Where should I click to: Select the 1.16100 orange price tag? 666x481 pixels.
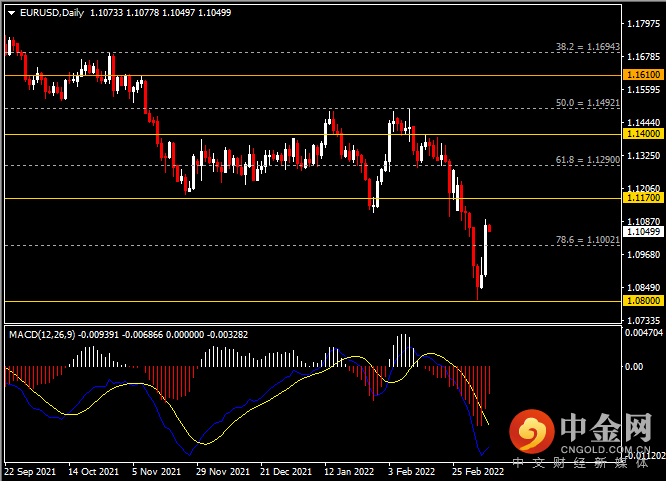[x=640, y=75]
